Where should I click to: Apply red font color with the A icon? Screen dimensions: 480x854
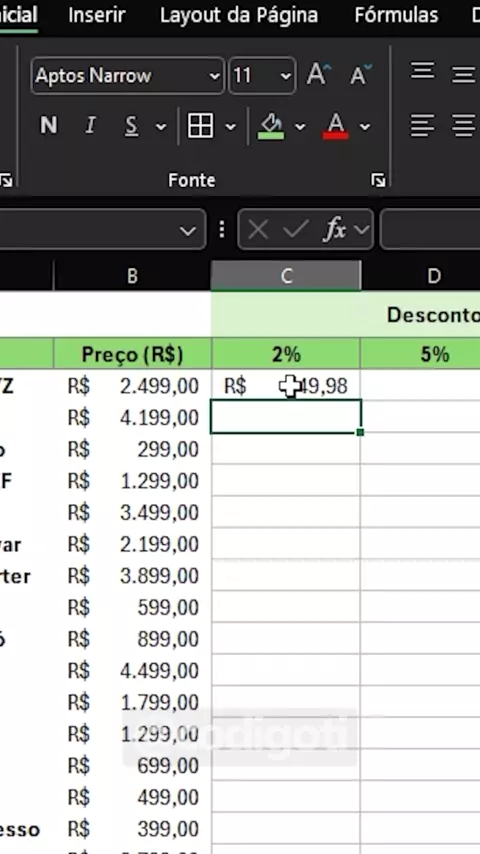tap(336, 126)
